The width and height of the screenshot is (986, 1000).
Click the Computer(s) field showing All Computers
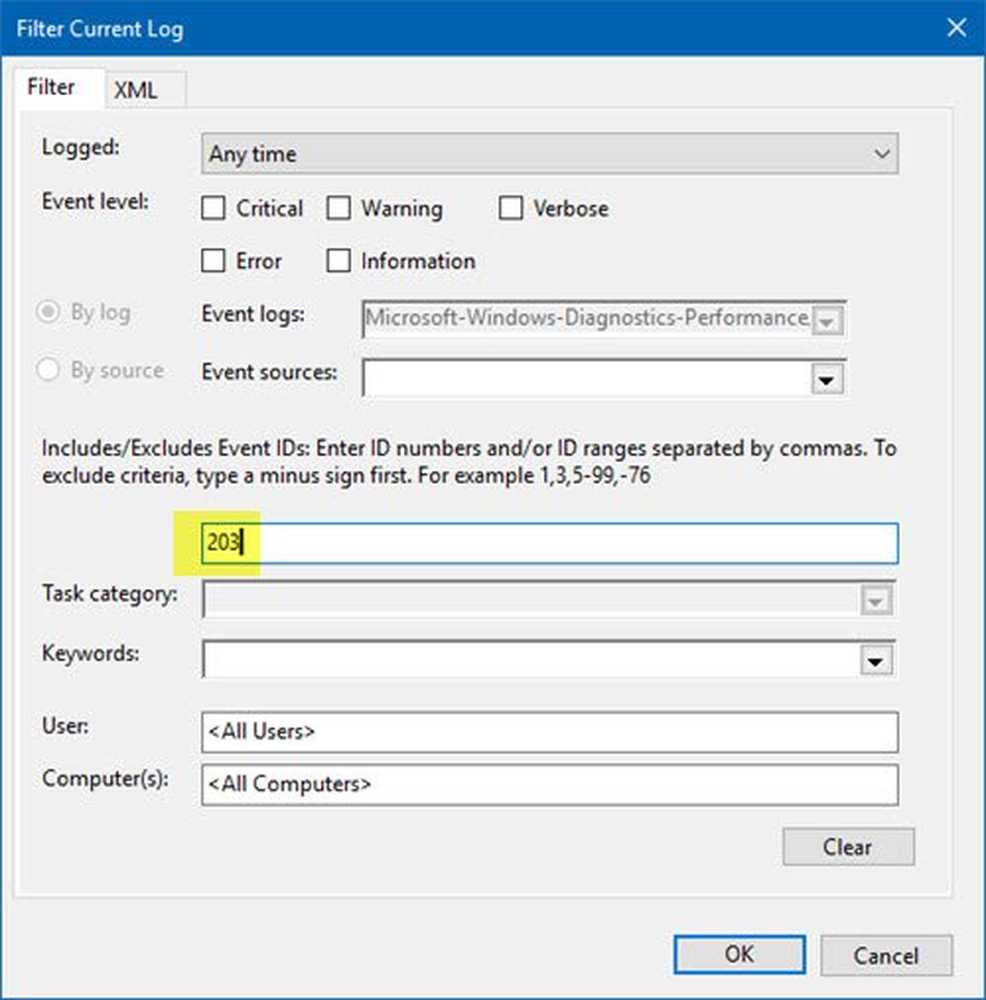(x=550, y=784)
